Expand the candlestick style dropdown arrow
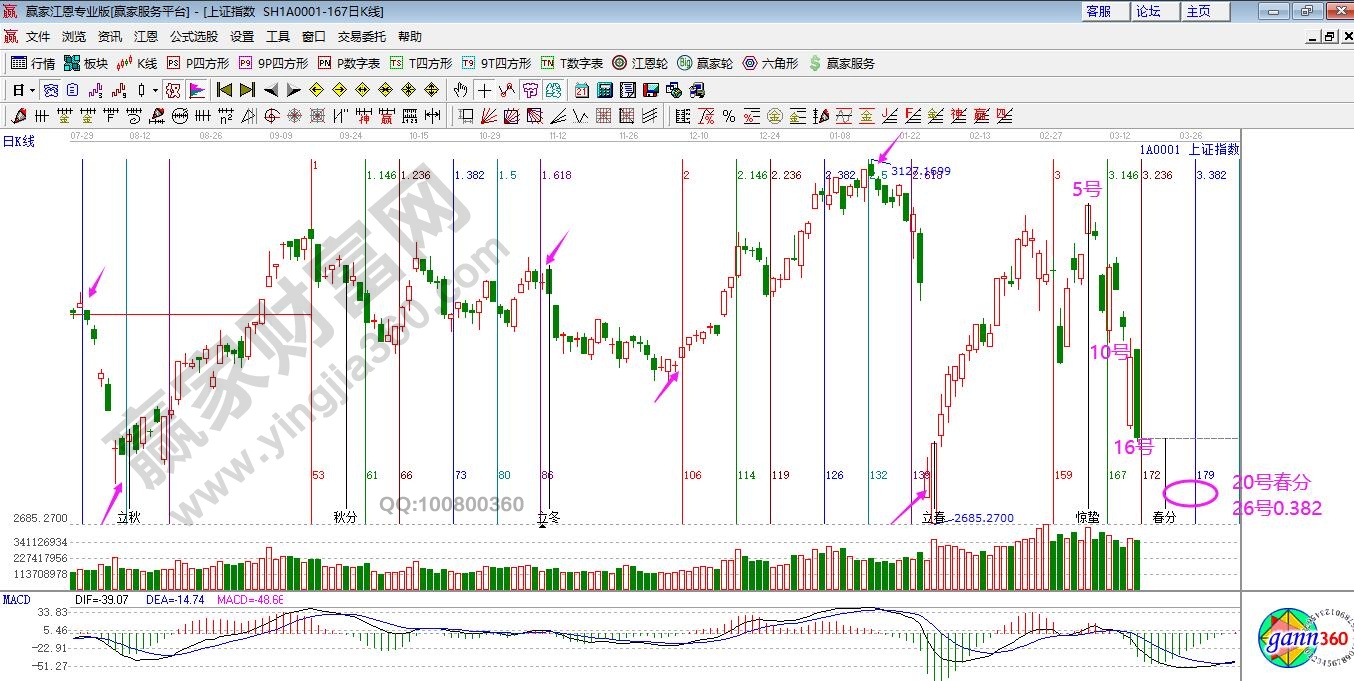 tap(156, 90)
